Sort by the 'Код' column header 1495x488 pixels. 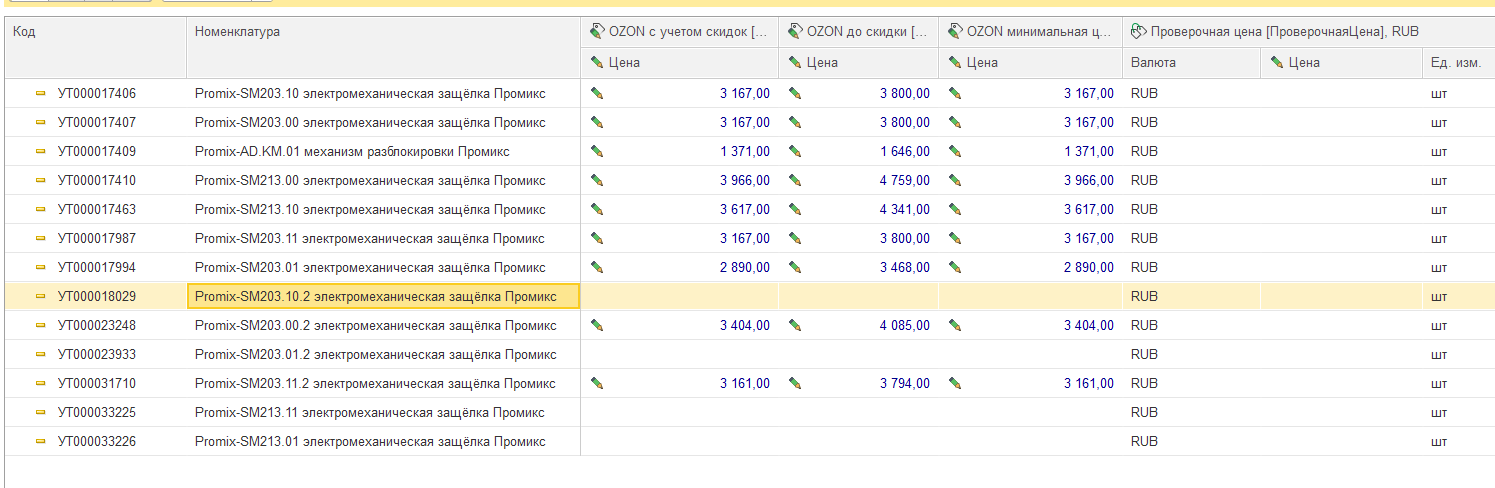coord(95,47)
